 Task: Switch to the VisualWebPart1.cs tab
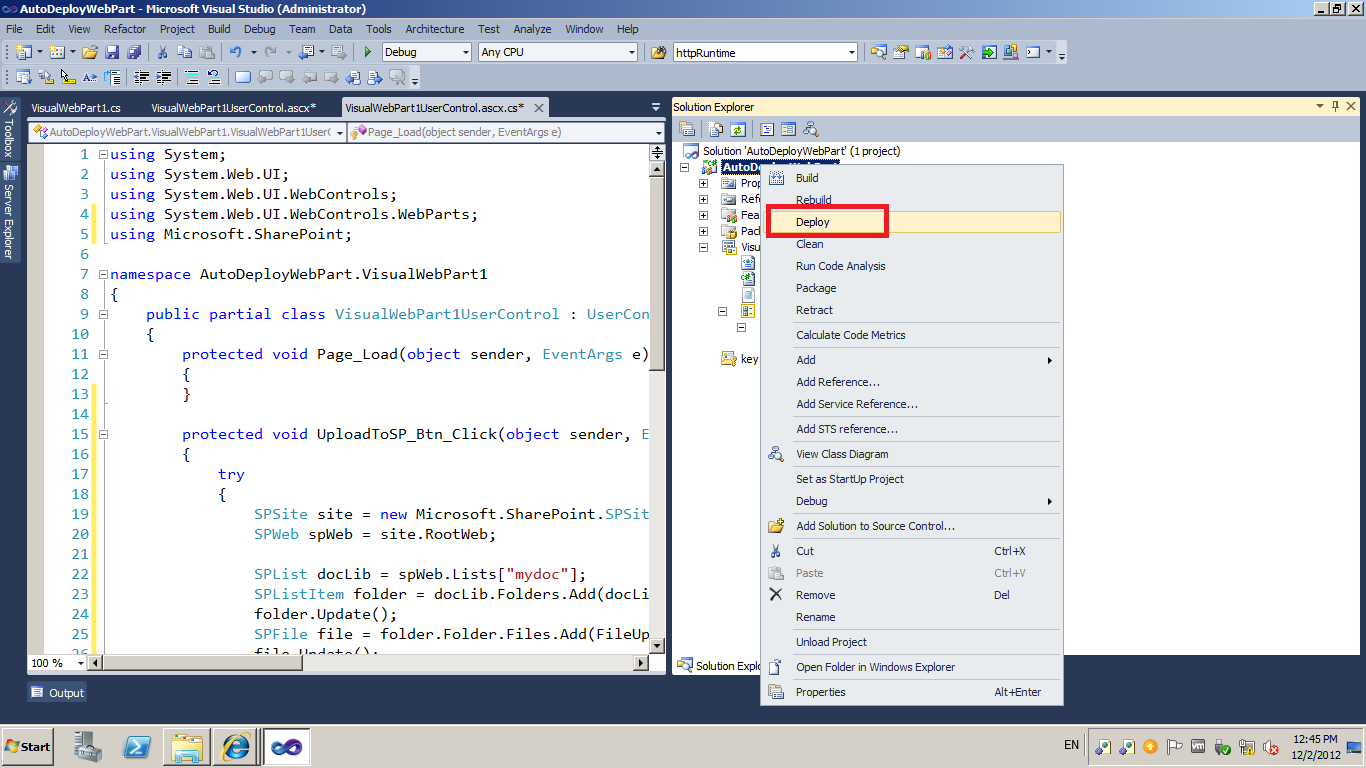(x=77, y=106)
